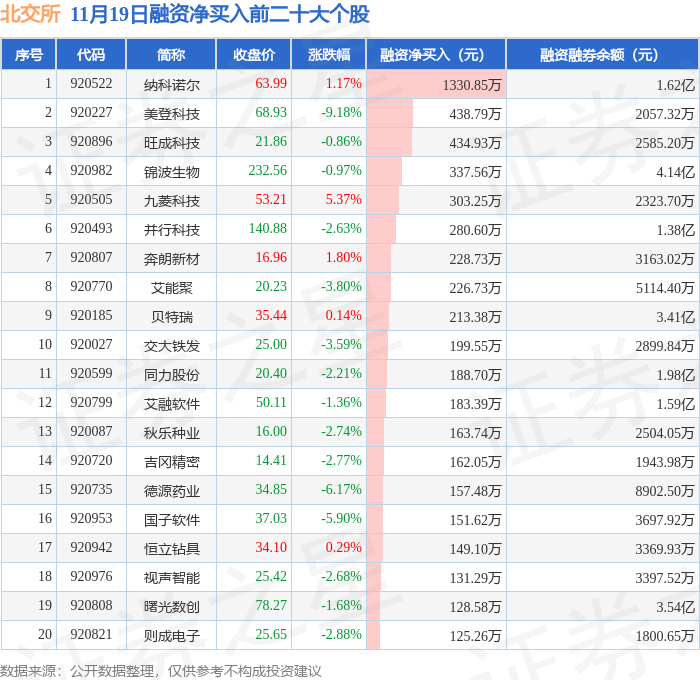Select stock name 奔朗新材
700x680 pixels.
click(171, 259)
